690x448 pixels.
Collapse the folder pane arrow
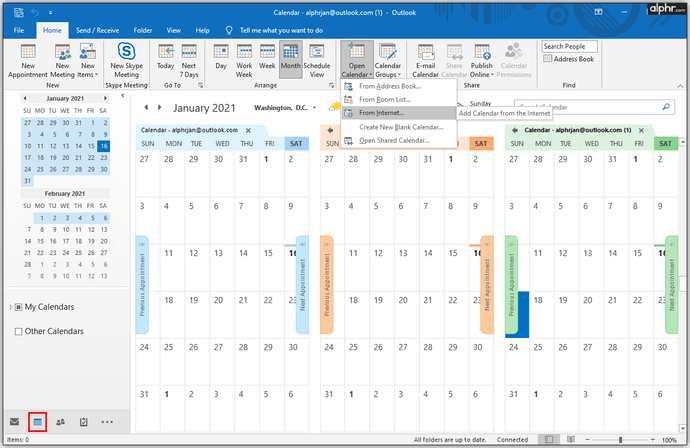123,95
